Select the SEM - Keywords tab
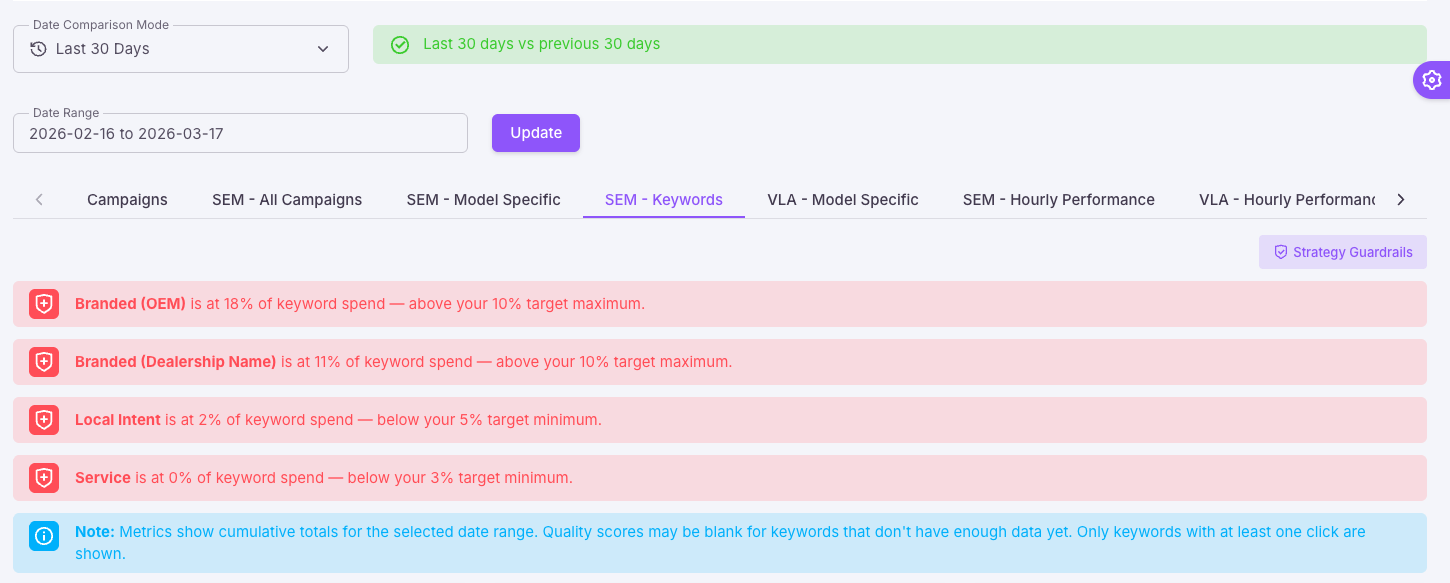 coord(663,199)
